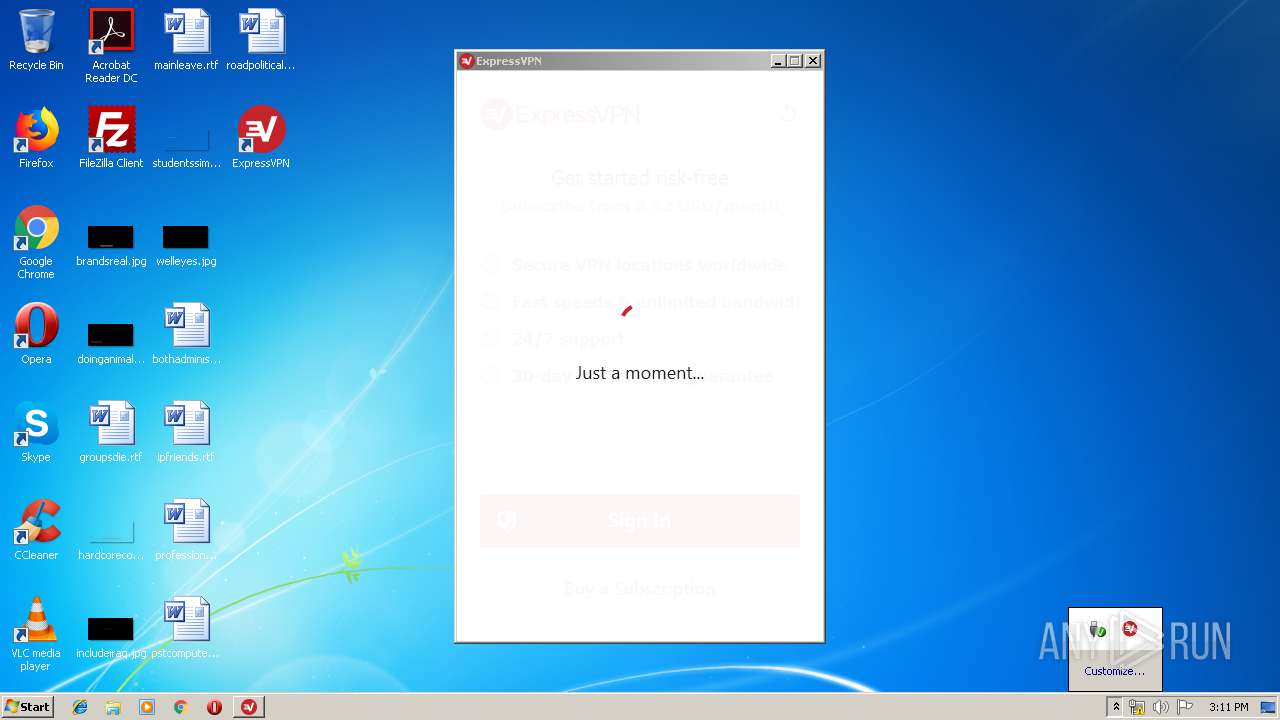Viewport: 1280px width, 720px height.
Task: Open Opera desktop shortcut
Action: (36, 334)
